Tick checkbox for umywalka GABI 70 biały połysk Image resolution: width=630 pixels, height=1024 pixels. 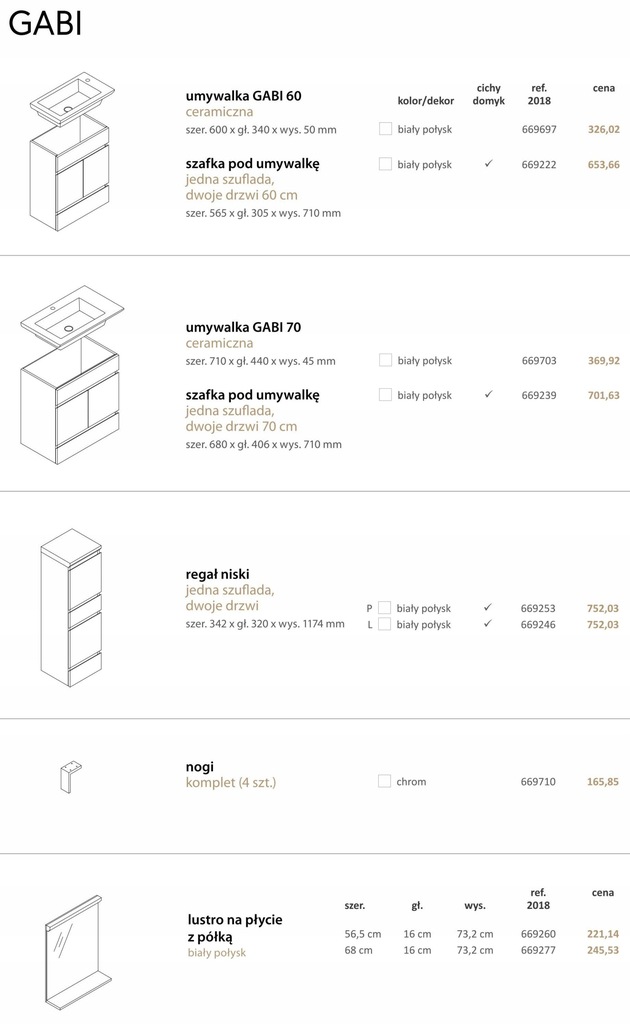[385, 360]
